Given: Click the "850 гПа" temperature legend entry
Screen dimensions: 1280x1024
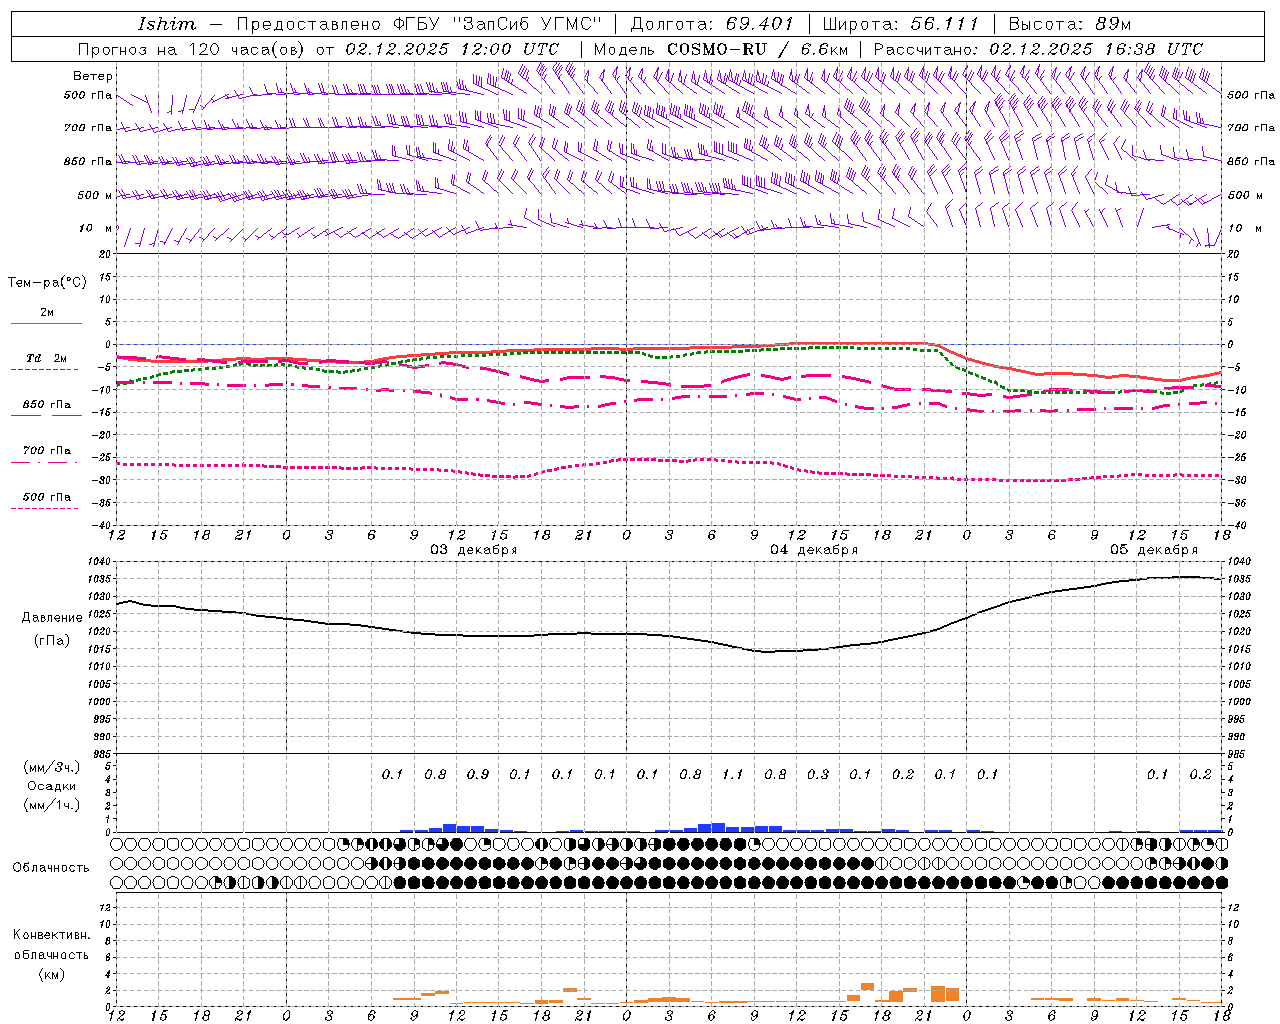Looking at the screenshot, I should tap(47, 405).
